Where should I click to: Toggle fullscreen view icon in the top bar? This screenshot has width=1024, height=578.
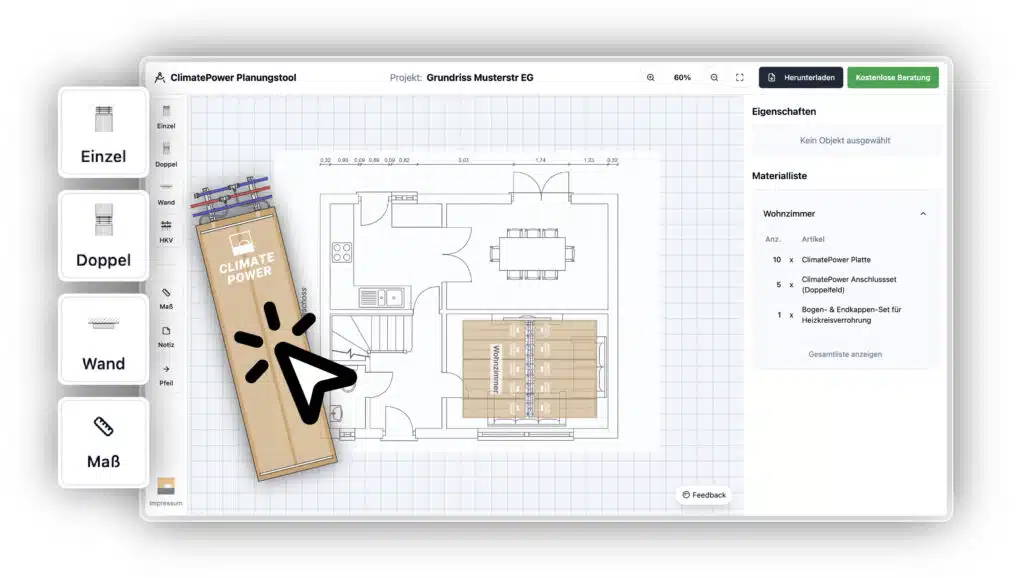740,78
